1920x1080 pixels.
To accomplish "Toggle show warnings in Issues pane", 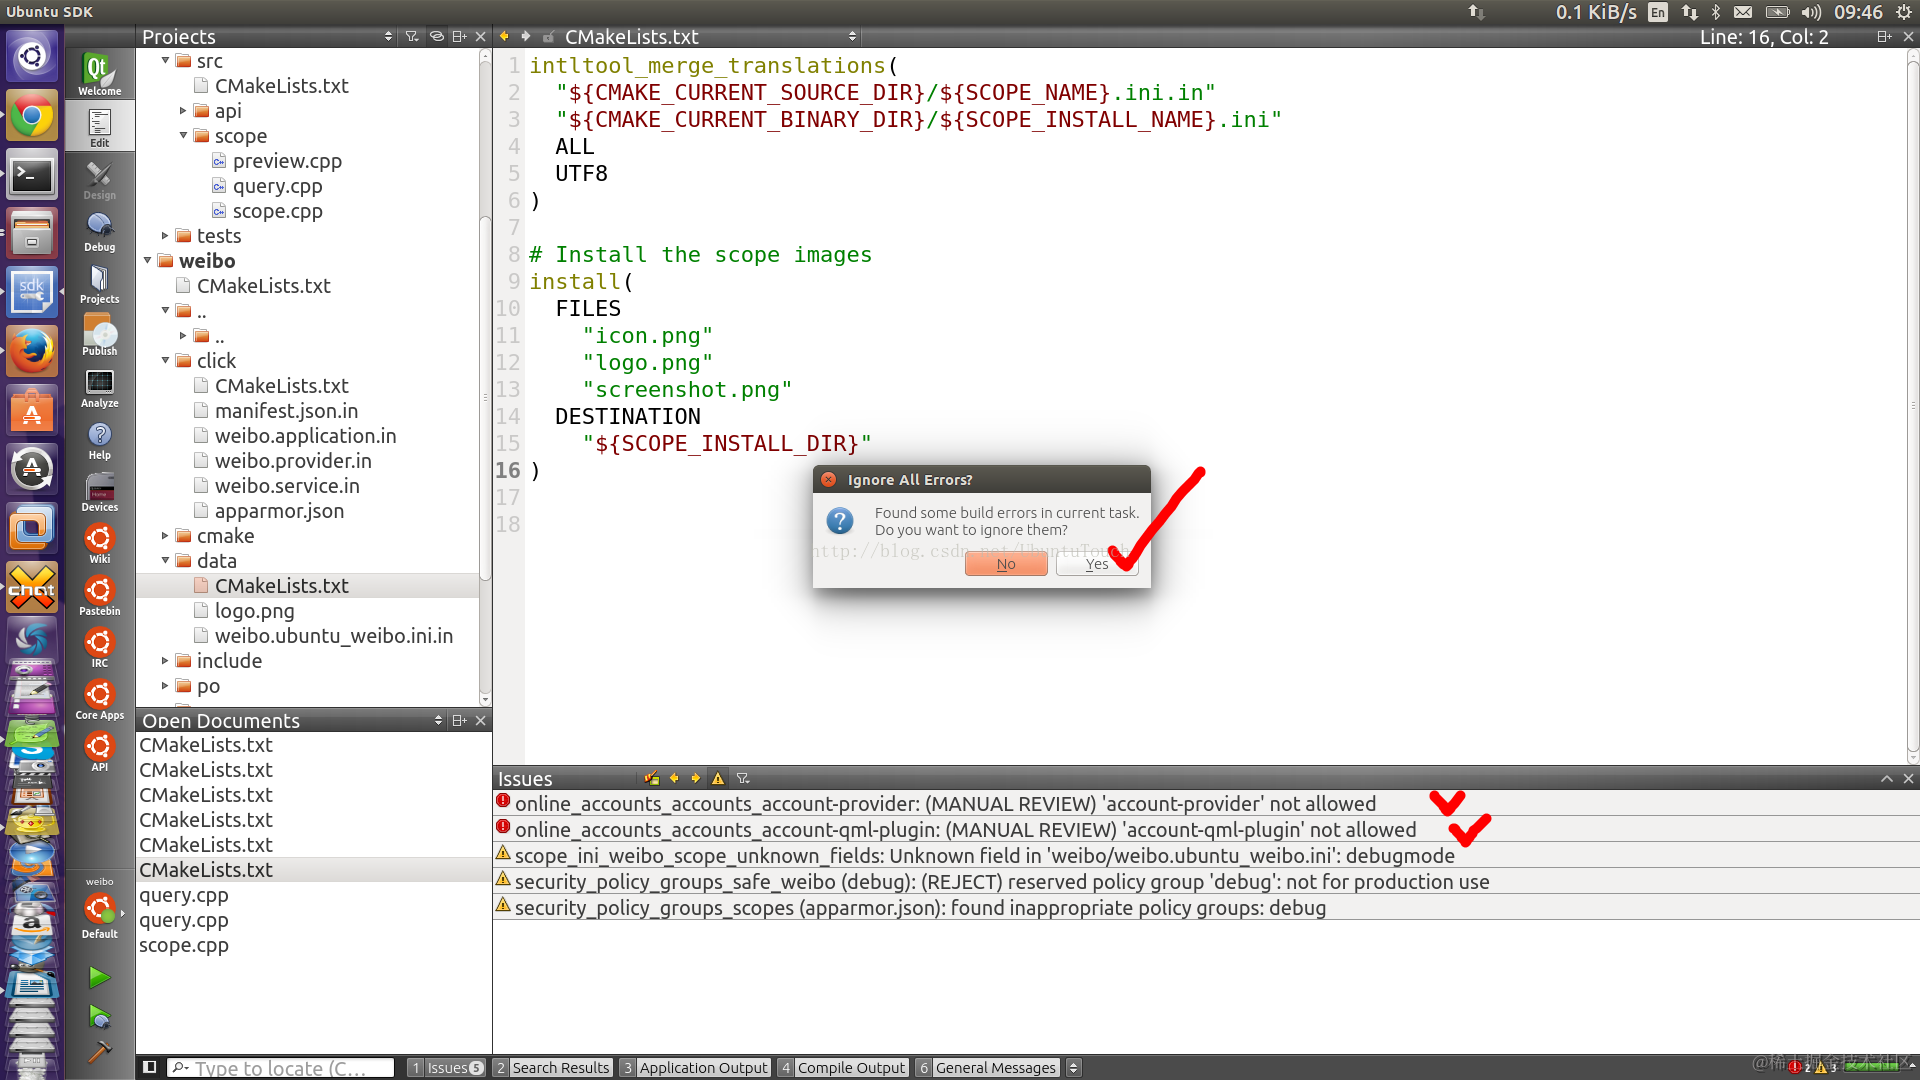I will coord(718,778).
